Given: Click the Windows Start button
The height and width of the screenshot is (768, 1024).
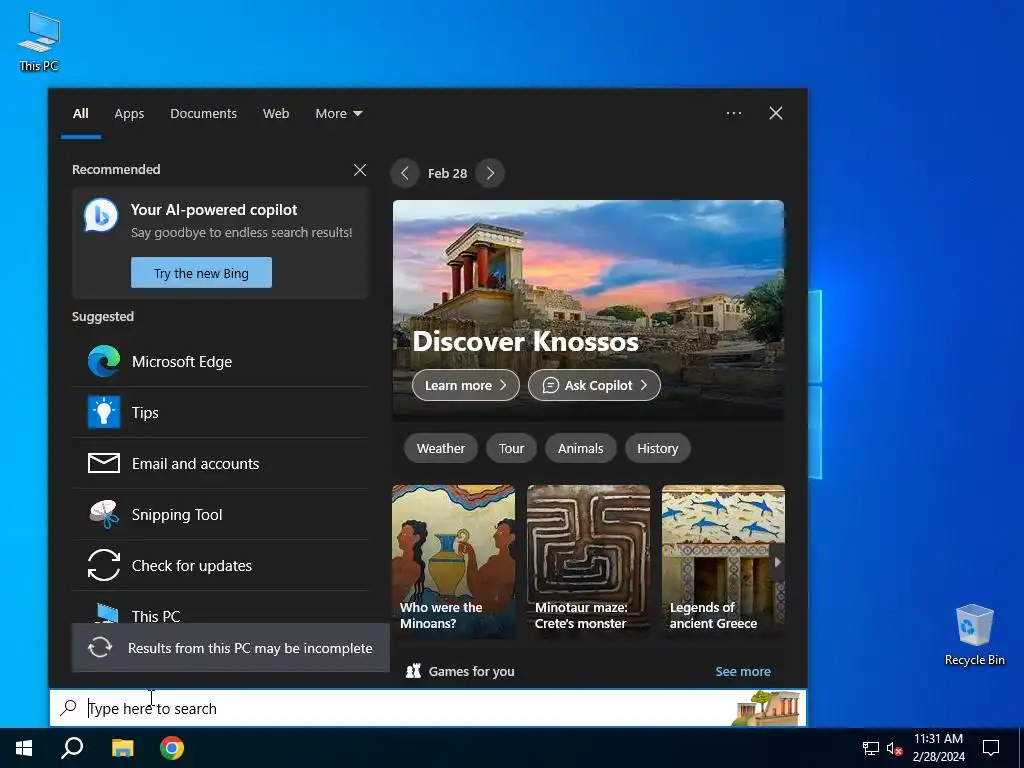Looking at the screenshot, I should click(24, 748).
